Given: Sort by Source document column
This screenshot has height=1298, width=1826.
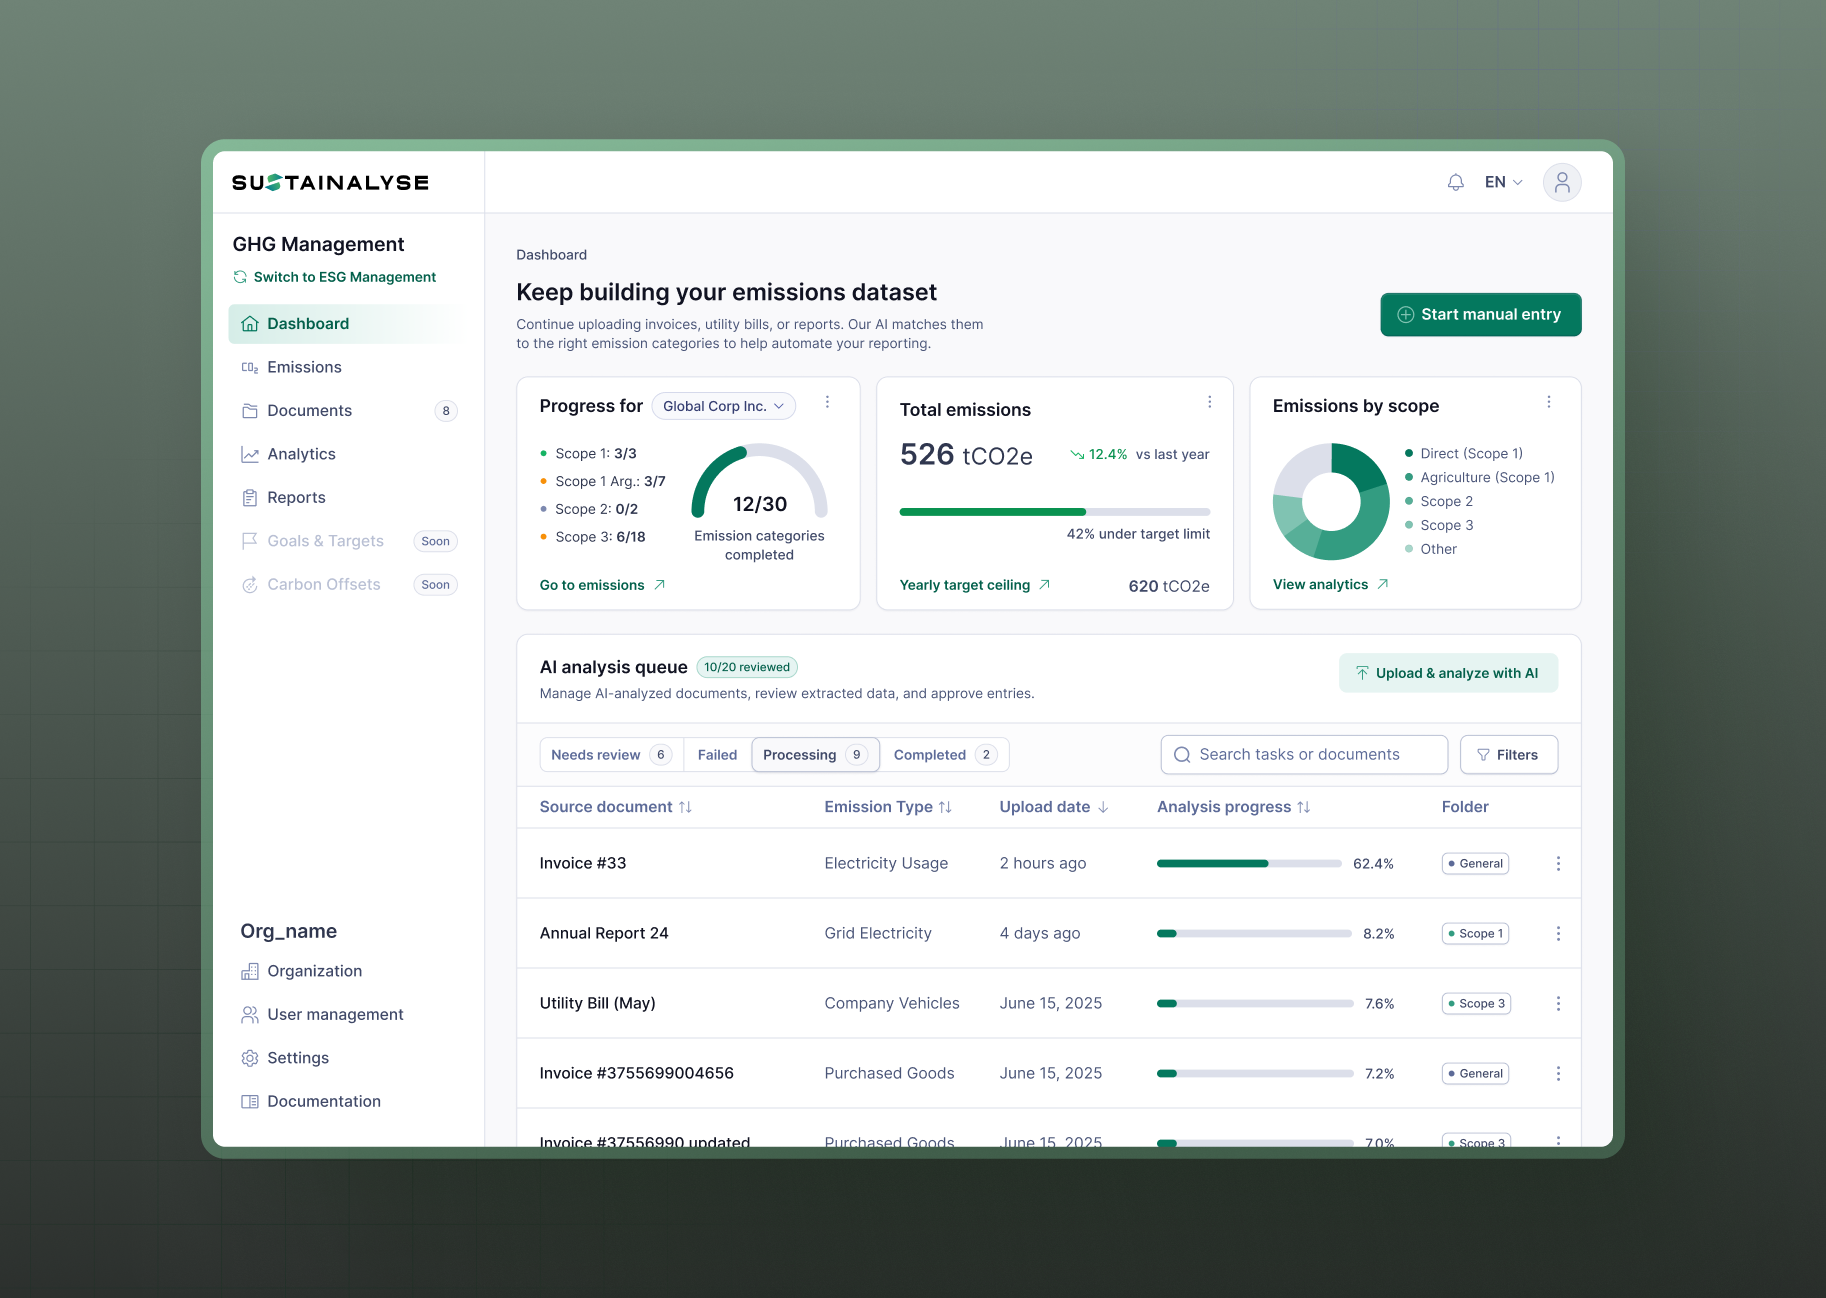Looking at the screenshot, I should [x=616, y=807].
